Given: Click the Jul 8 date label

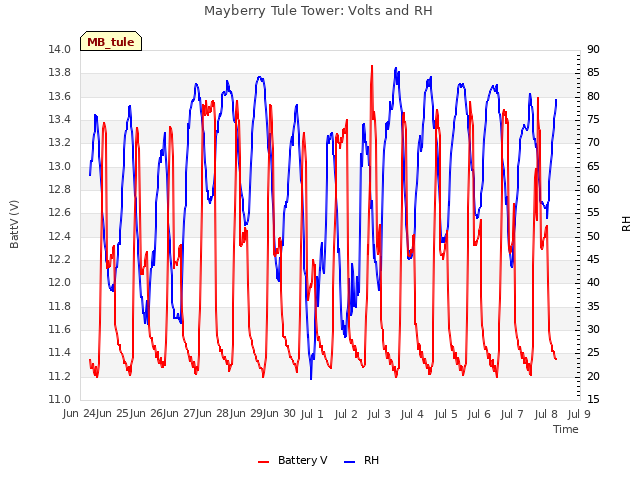Looking at the screenshot, I should coord(546,414).
